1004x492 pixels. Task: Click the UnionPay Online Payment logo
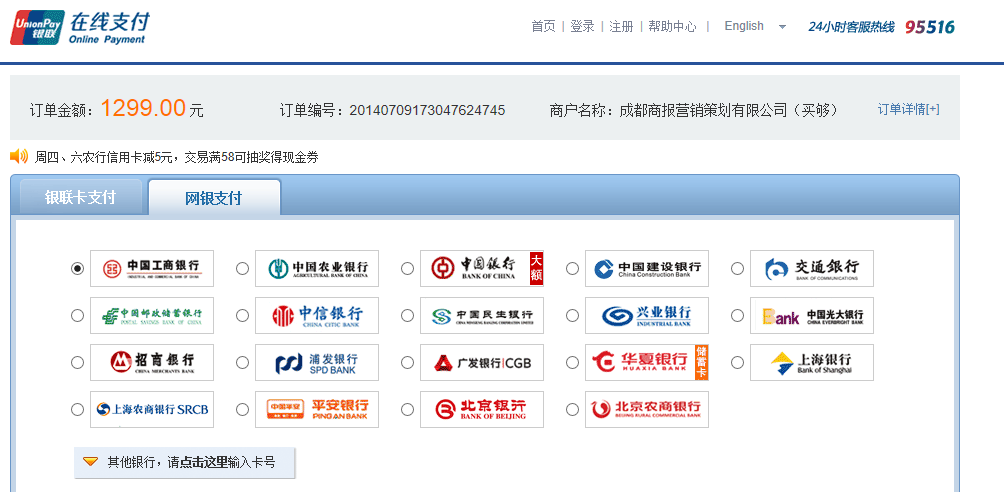[79, 28]
